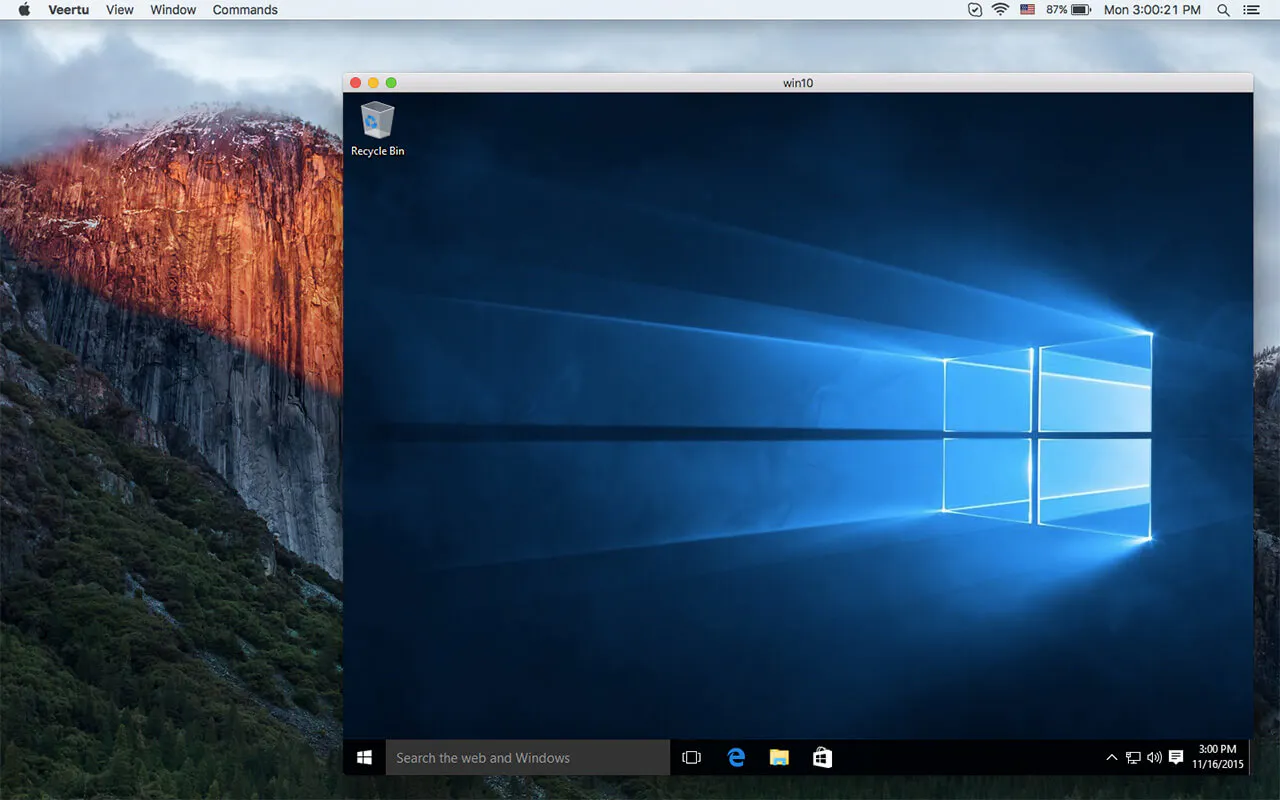This screenshot has height=800, width=1280.
Task: Click the US flag input source icon
Action: click(1027, 10)
